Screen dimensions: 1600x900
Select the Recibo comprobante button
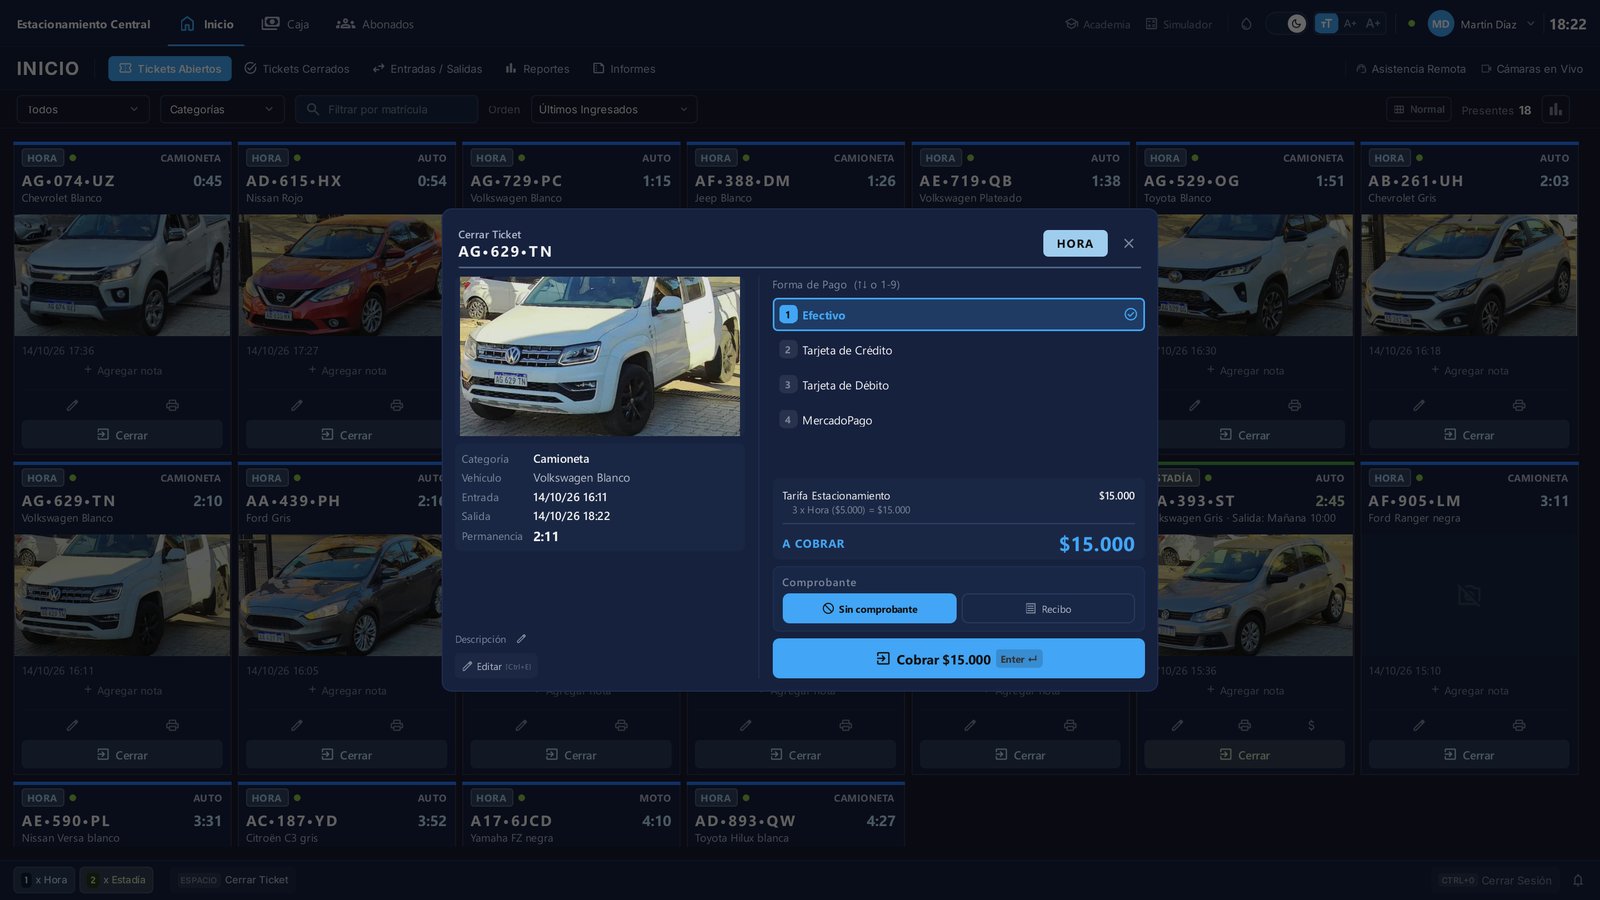[1048, 609]
